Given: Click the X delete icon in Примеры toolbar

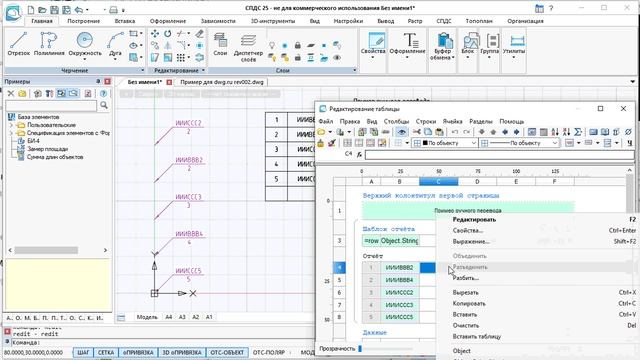Looking at the screenshot, I should click(x=11, y=93).
